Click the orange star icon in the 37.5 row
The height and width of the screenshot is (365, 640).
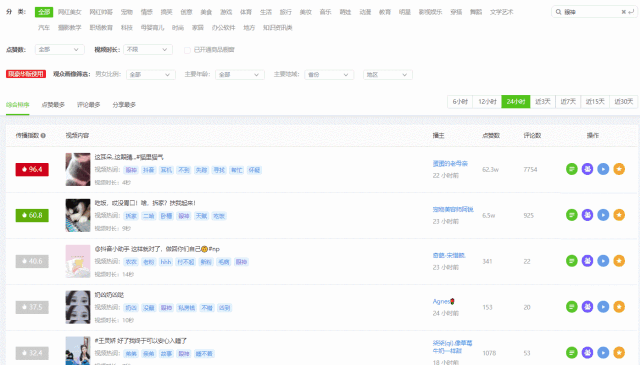click(619, 307)
